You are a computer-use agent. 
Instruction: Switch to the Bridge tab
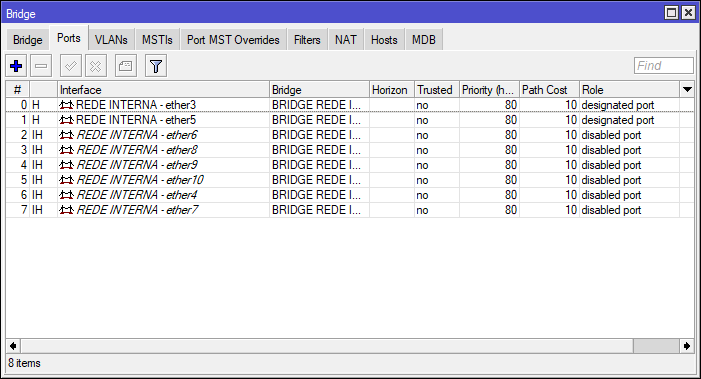coord(28,40)
